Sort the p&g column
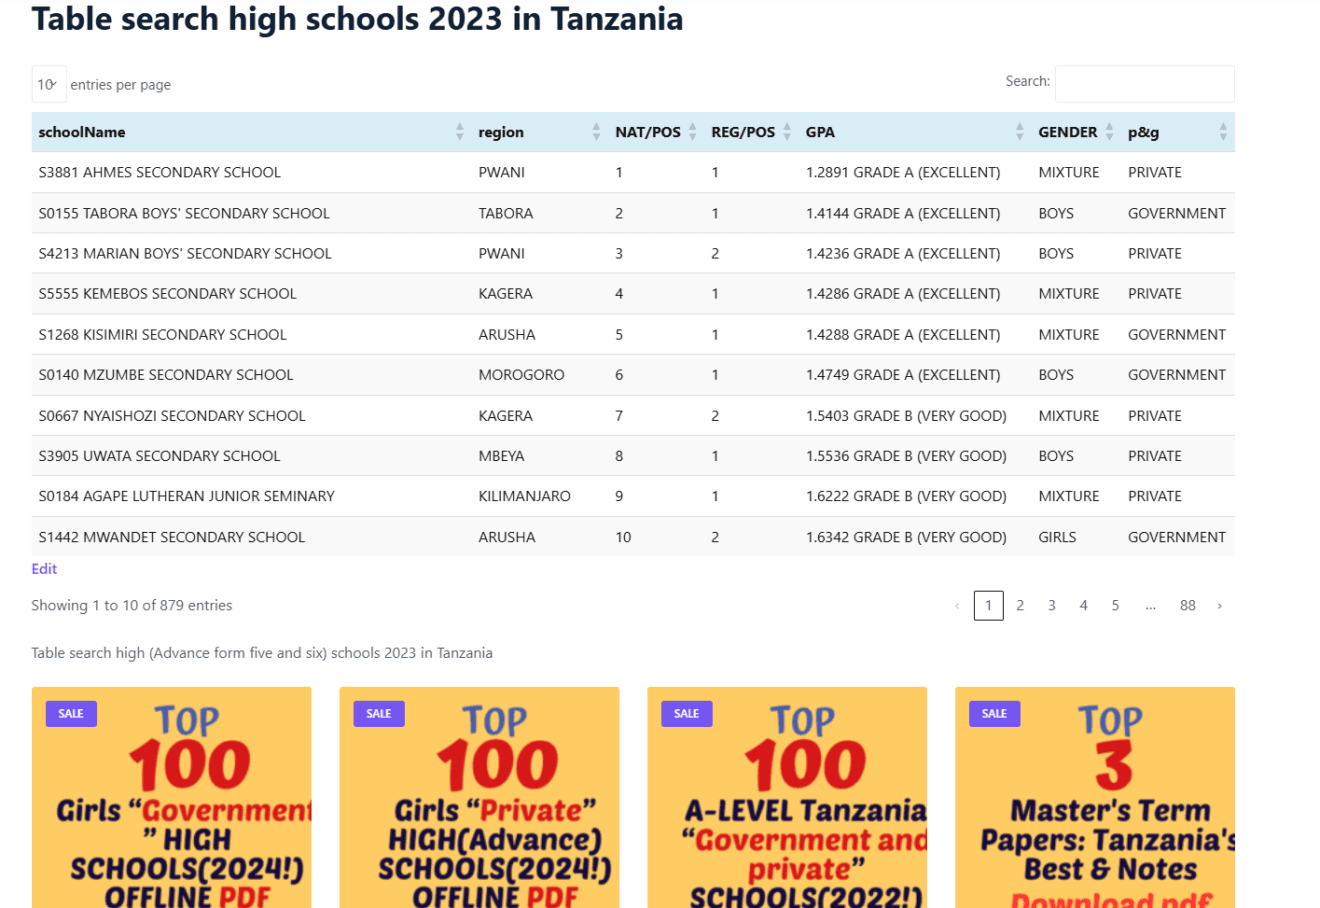The image size is (1320, 908). pyautogui.click(x=1222, y=131)
